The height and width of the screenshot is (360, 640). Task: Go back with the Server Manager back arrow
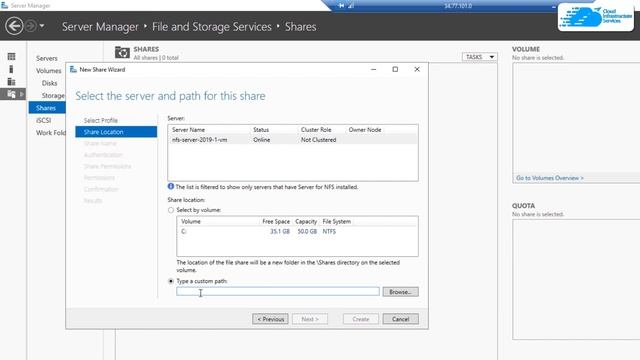(x=14, y=26)
